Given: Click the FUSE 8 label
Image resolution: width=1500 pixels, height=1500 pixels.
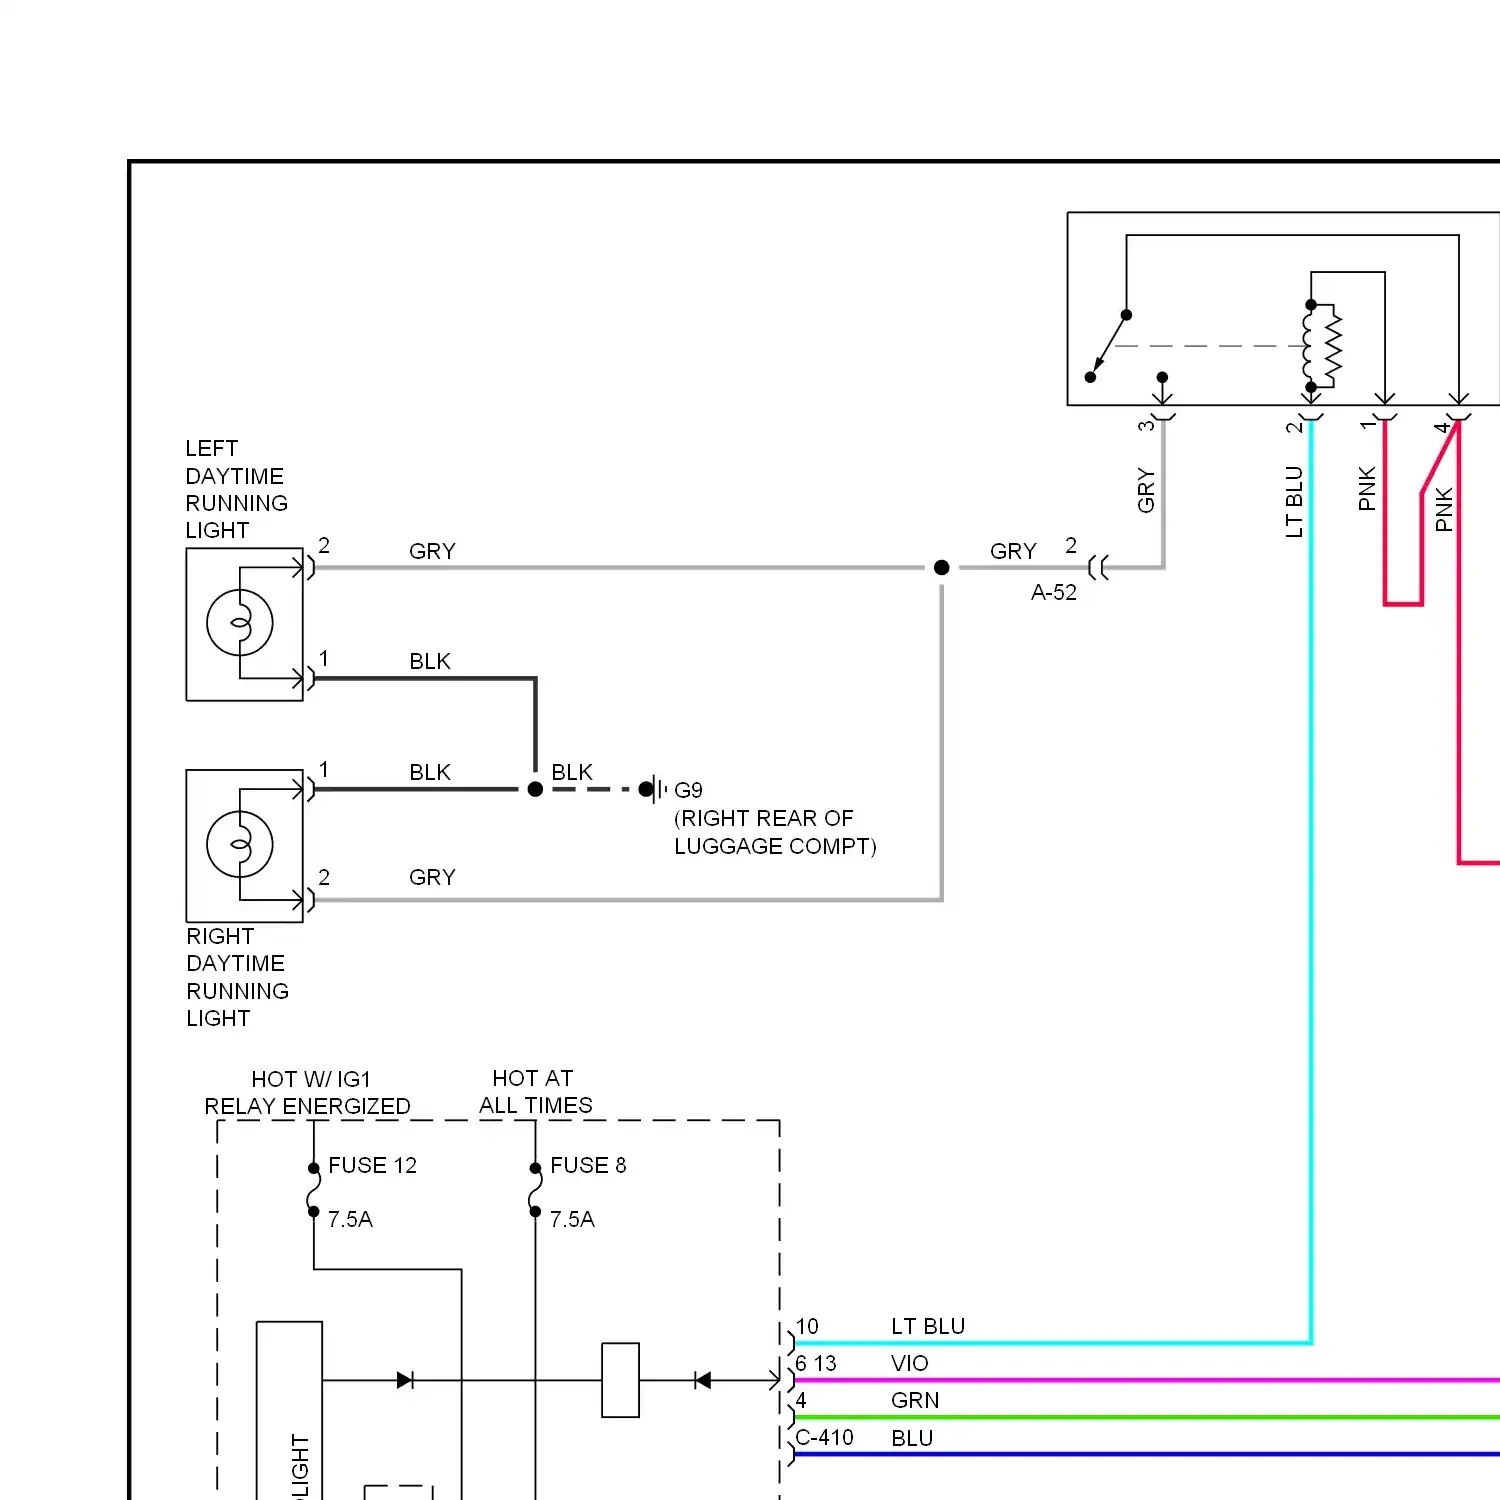Looking at the screenshot, I should (x=588, y=1165).
